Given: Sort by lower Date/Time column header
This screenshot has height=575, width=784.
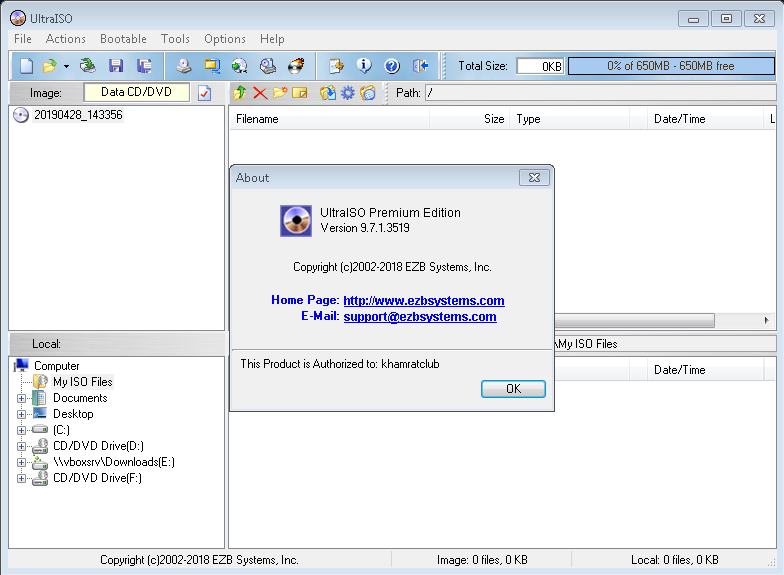Looking at the screenshot, I should (x=705, y=370).
